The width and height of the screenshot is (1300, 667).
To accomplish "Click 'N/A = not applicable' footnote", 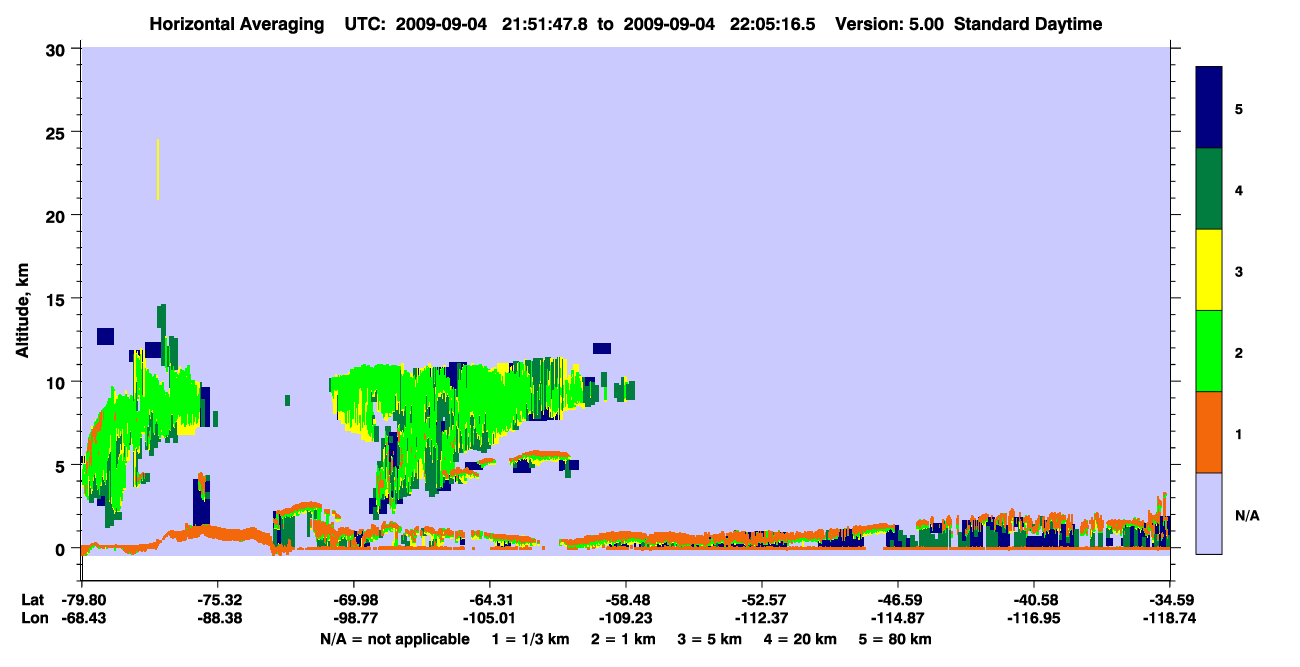I will (394, 639).
